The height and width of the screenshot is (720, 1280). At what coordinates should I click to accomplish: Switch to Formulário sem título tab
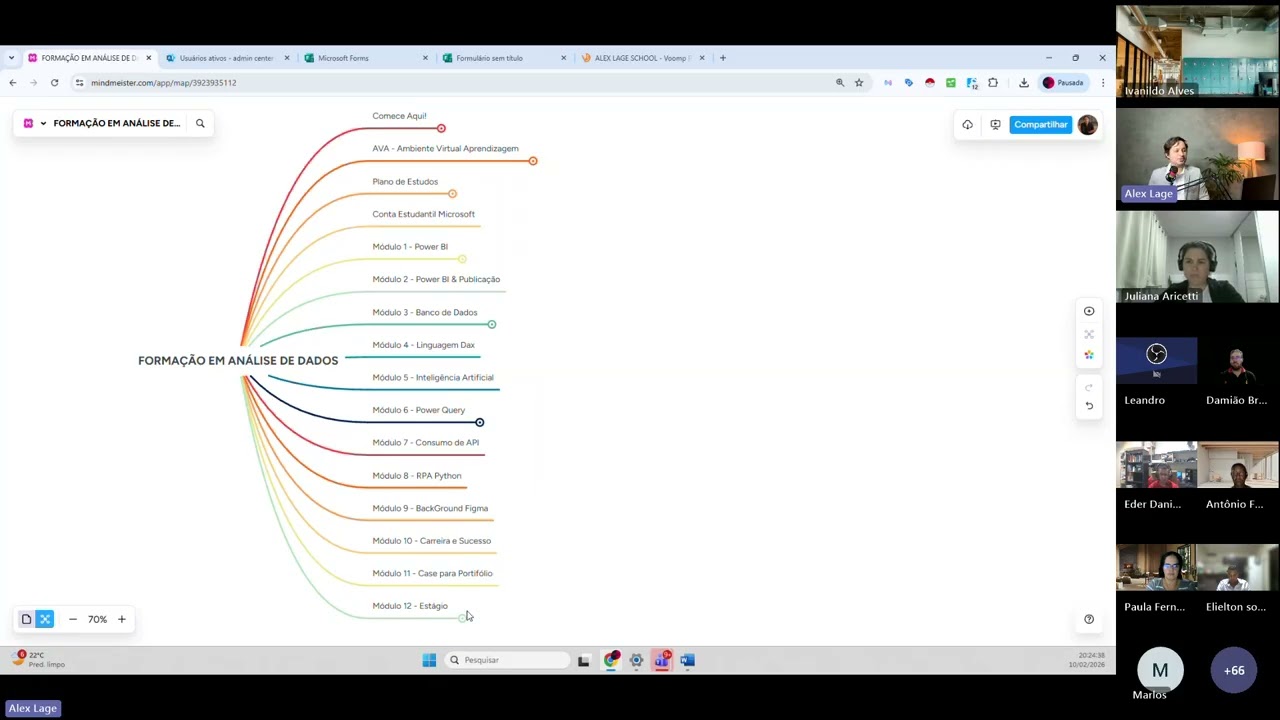504,58
